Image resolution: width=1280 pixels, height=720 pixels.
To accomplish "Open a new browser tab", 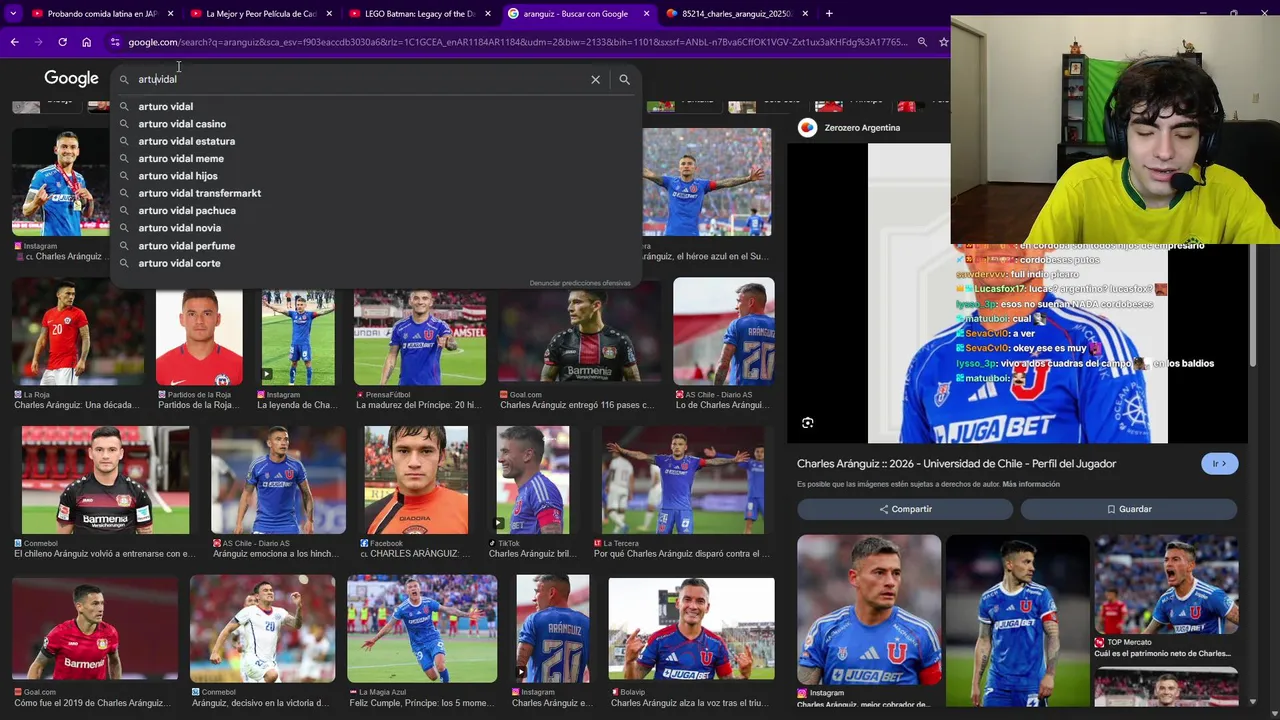I will tap(830, 14).
